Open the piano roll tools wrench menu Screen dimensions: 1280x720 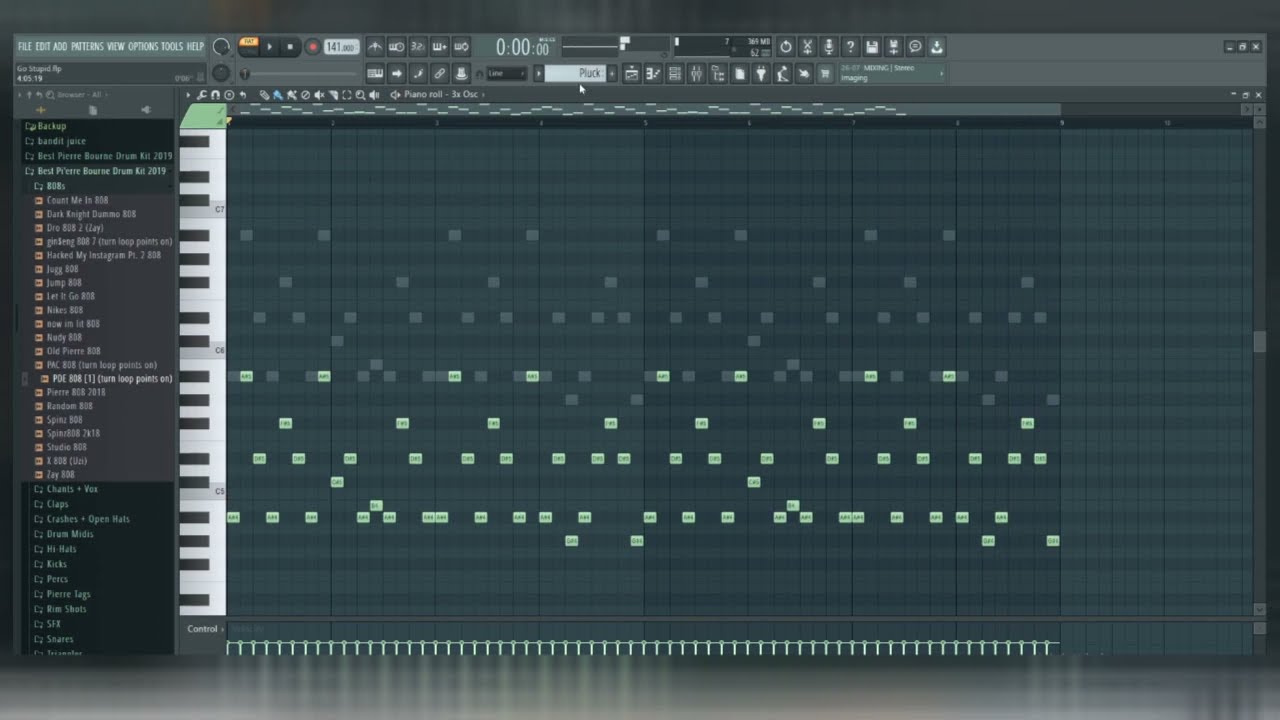coord(201,95)
